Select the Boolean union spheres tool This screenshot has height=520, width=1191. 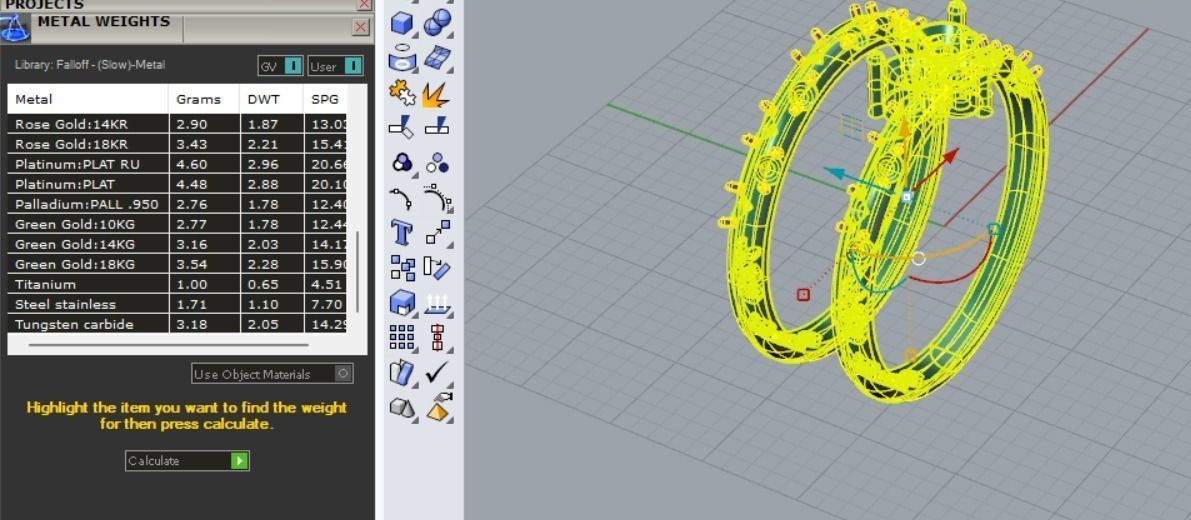[437, 23]
